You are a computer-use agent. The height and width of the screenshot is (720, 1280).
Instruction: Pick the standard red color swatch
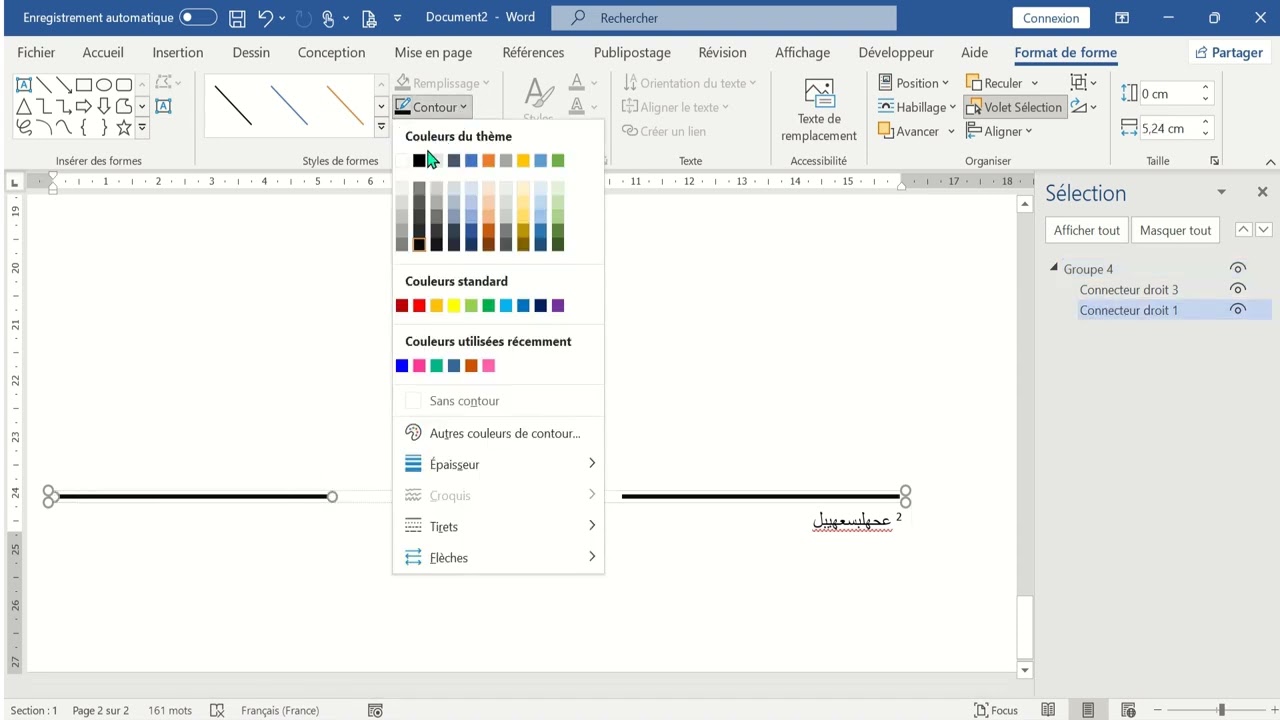point(419,305)
